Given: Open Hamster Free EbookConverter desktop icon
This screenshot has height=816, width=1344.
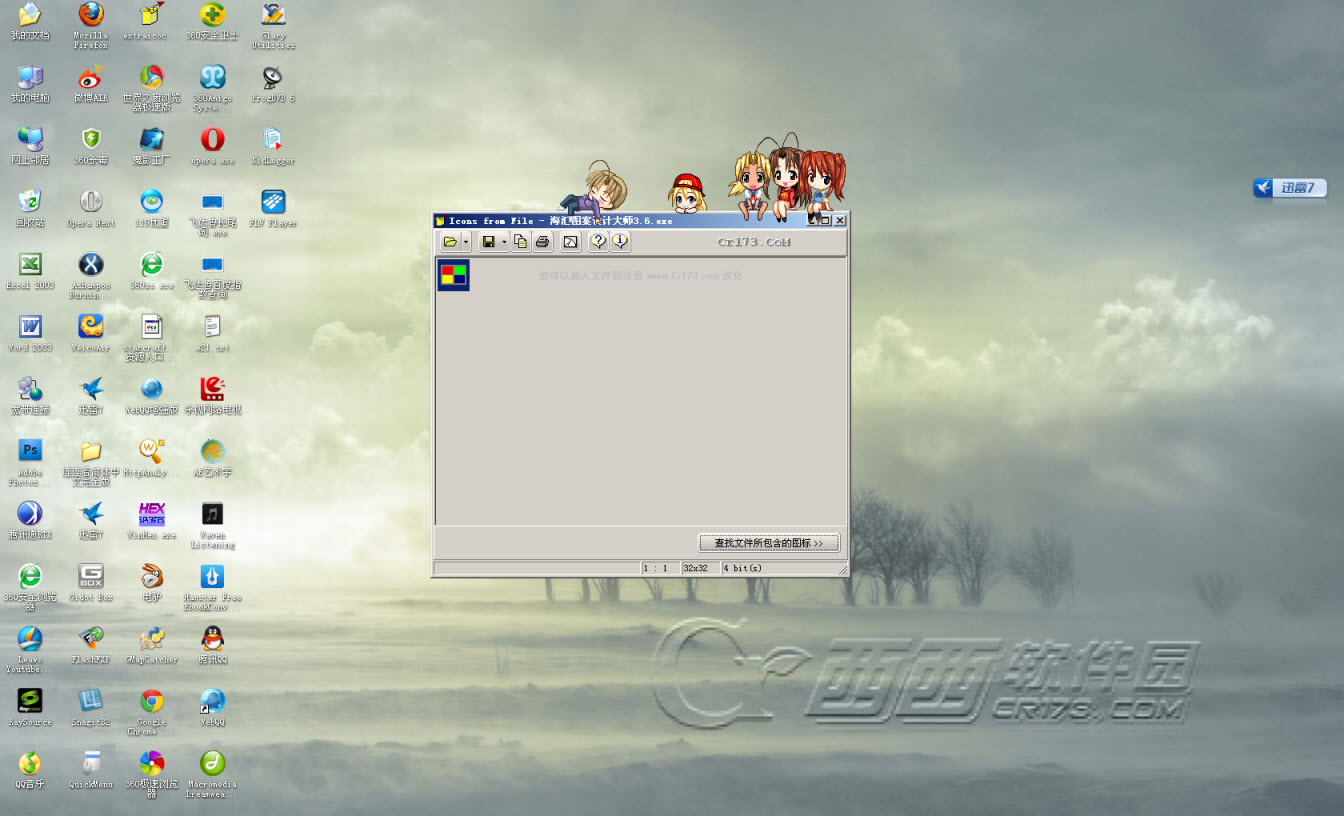Looking at the screenshot, I should [x=212, y=587].
